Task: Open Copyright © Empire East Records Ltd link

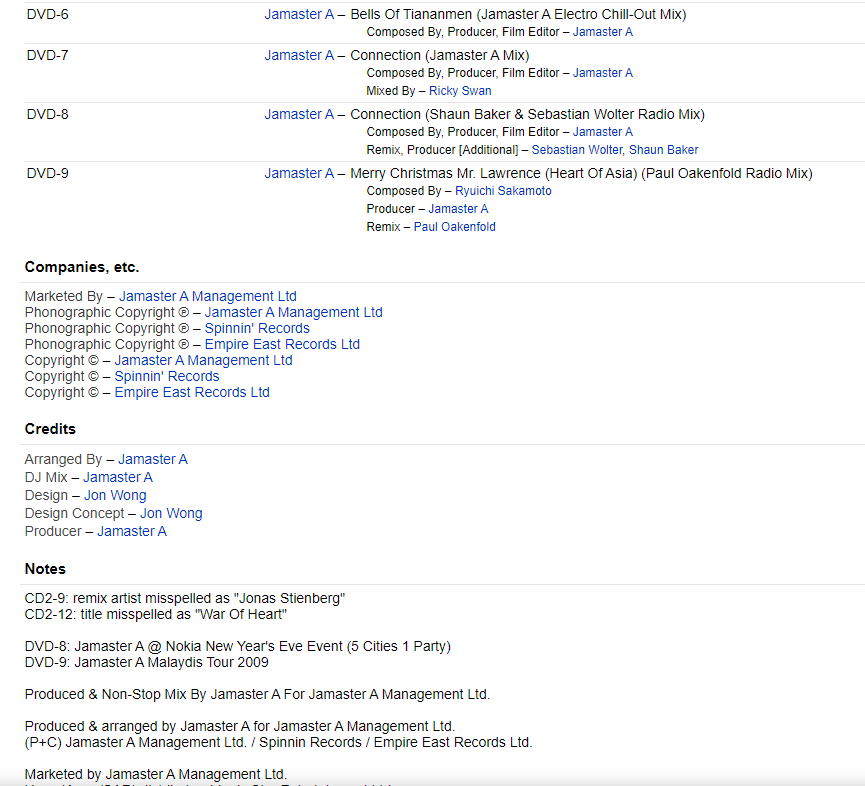Action: tap(192, 392)
